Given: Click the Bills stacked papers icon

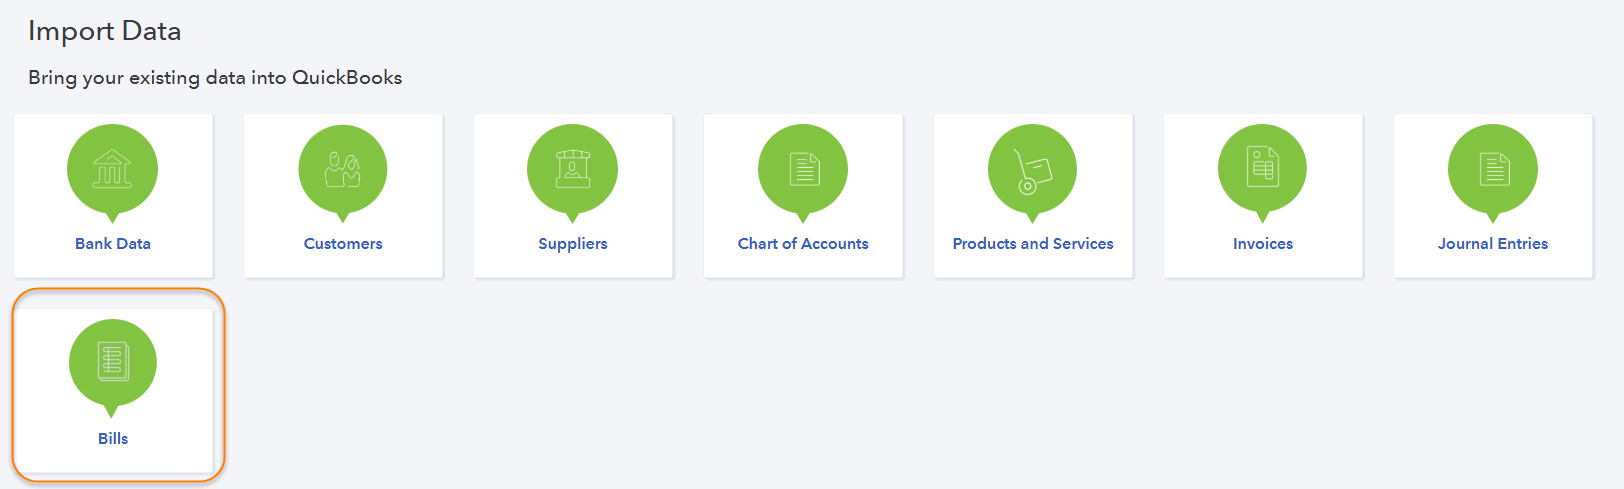Looking at the screenshot, I should click(113, 362).
